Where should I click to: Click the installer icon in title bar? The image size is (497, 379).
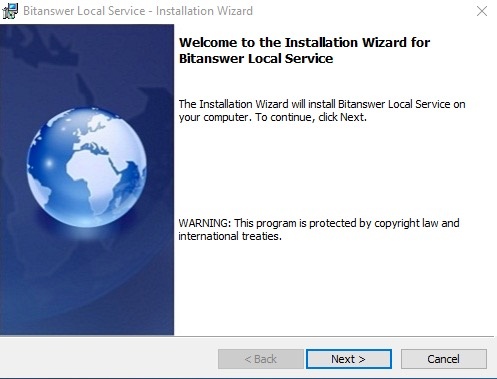[10, 11]
